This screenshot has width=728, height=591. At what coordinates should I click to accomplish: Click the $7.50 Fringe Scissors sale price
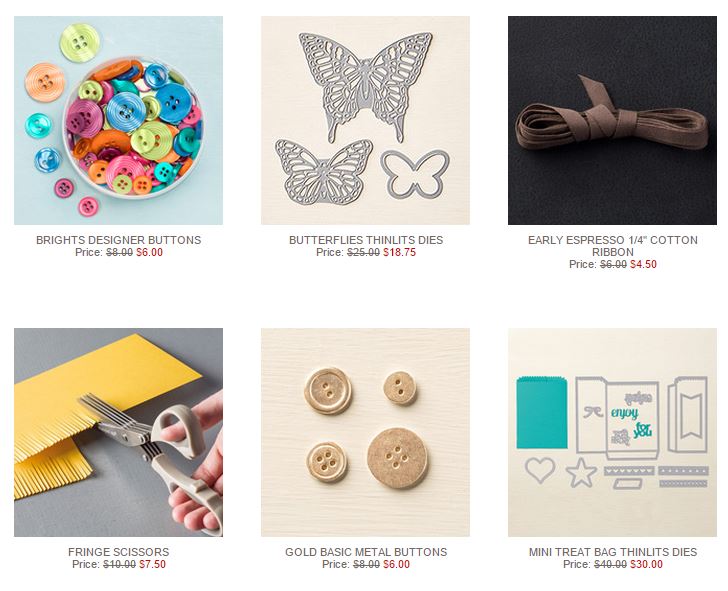(x=152, y=564)
